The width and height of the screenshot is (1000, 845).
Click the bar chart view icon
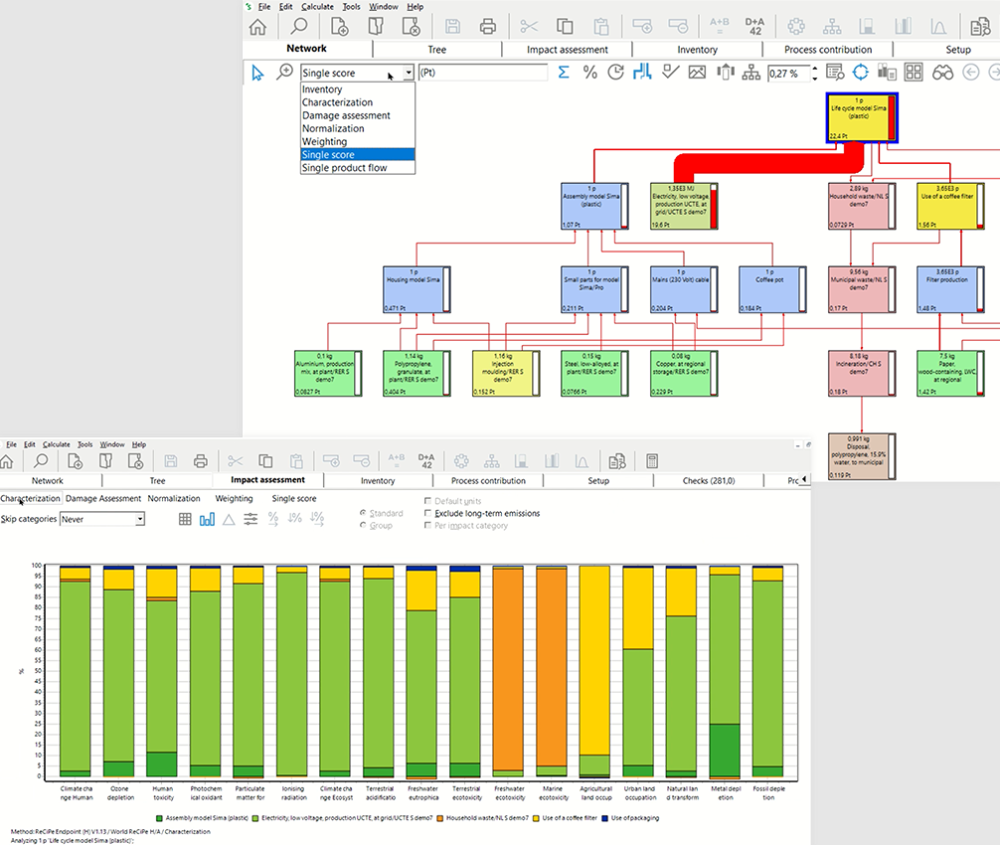tap(207, 519)
